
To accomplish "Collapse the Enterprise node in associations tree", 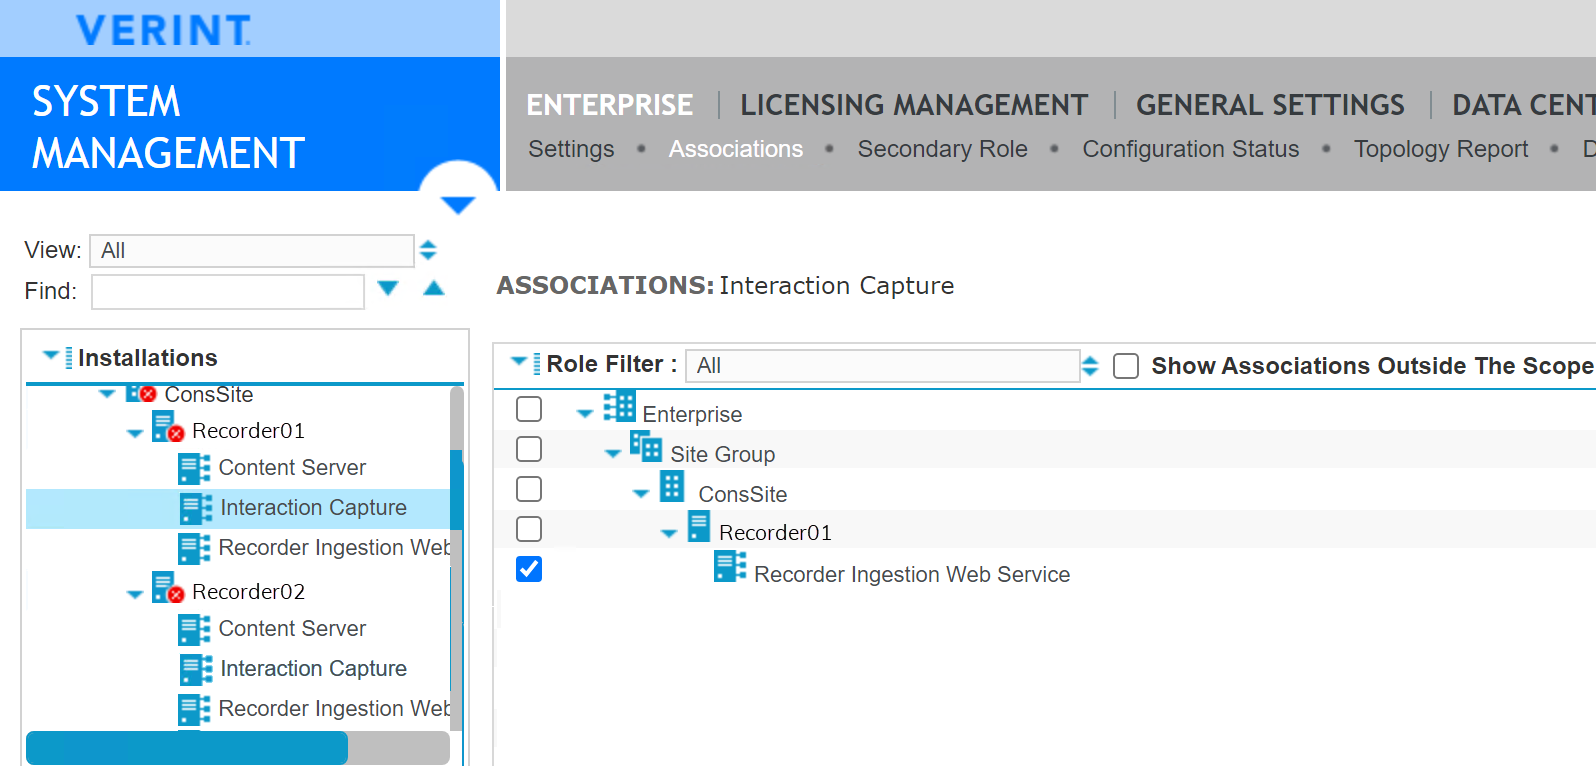I will [585, 414].
